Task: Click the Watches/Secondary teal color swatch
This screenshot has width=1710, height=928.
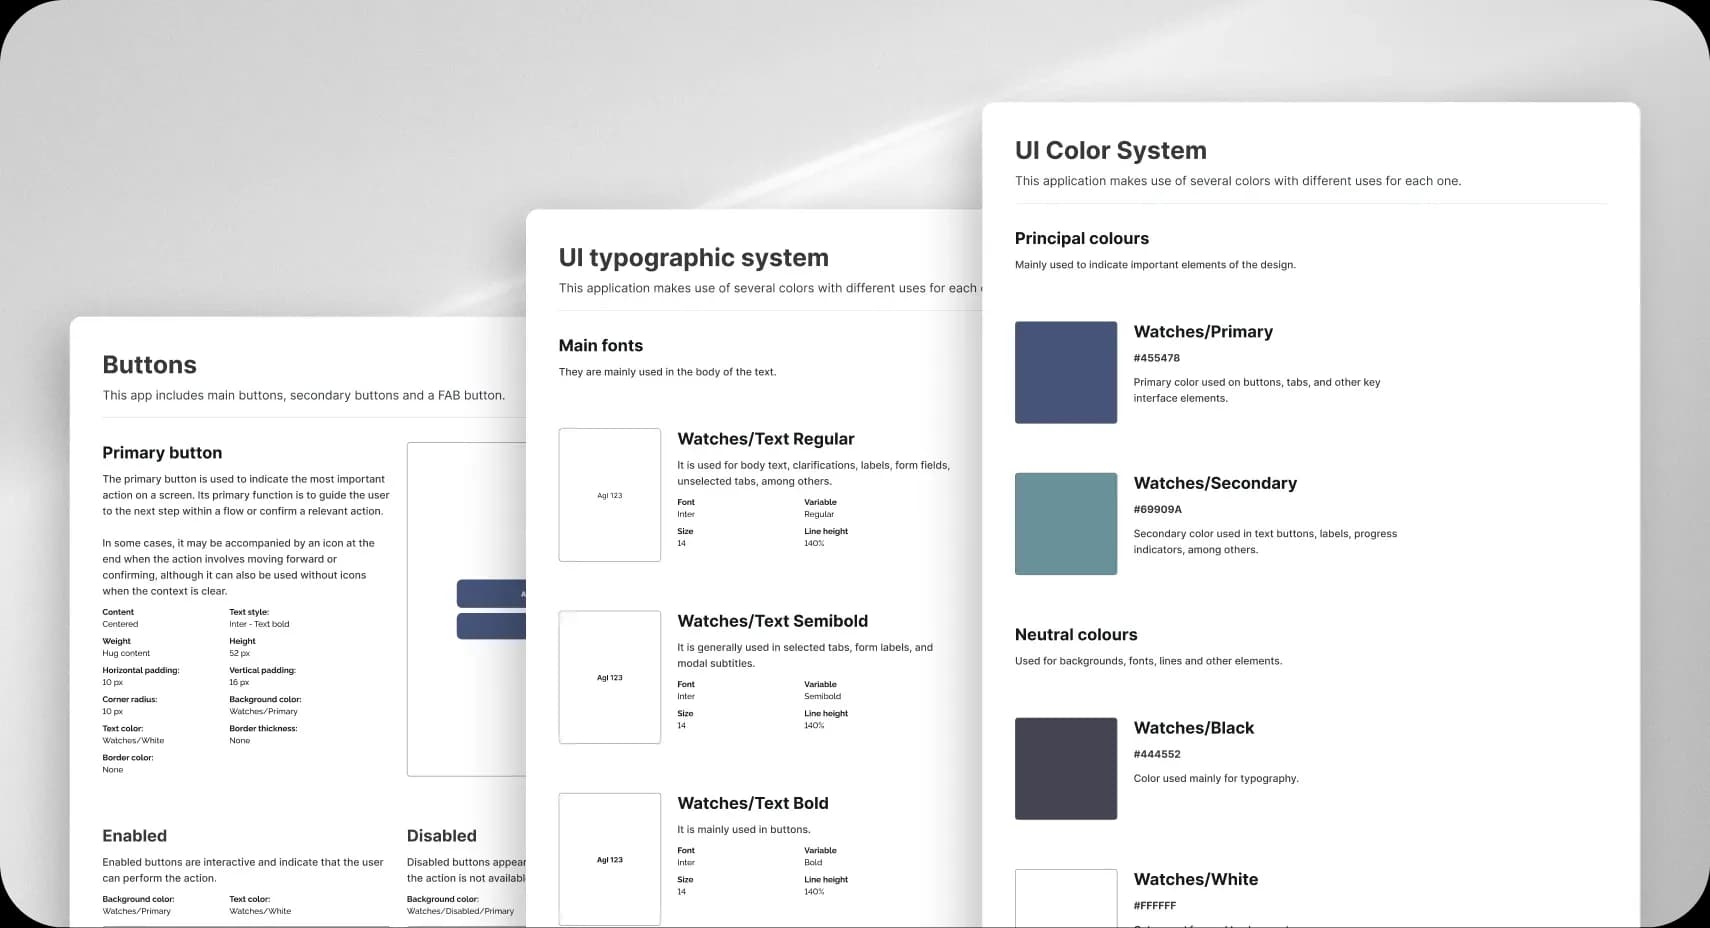Action: click(1066, 524)
